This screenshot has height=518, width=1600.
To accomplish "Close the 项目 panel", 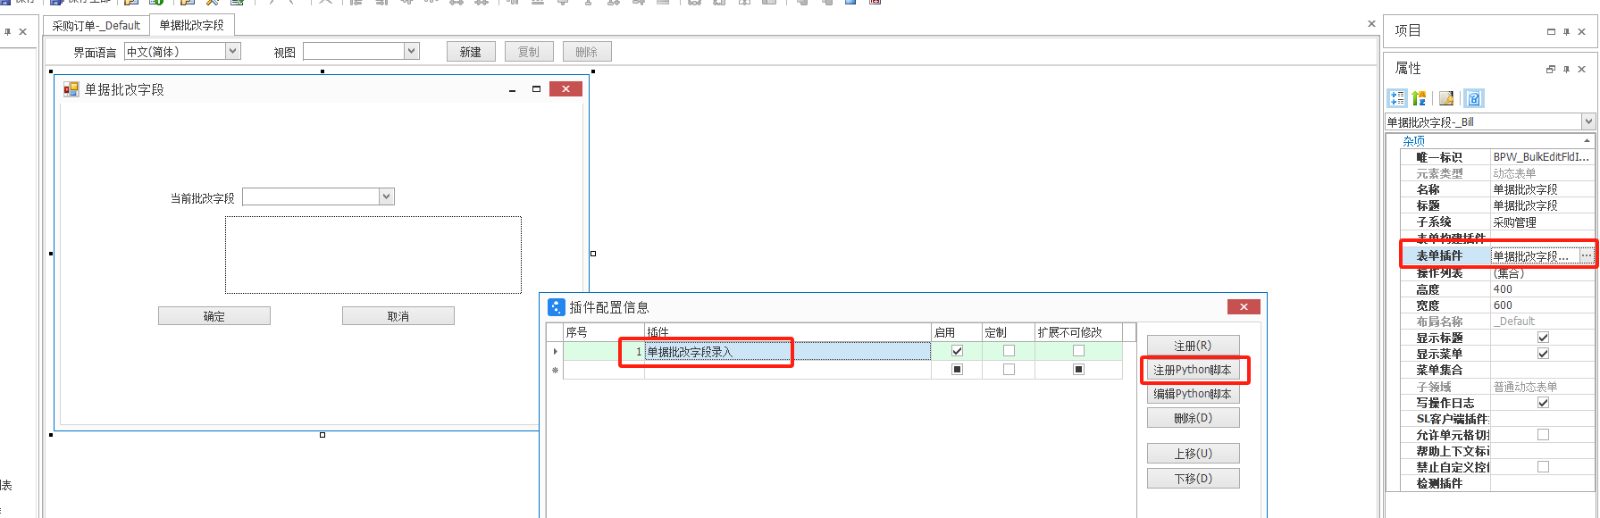I will [1581, 32].
